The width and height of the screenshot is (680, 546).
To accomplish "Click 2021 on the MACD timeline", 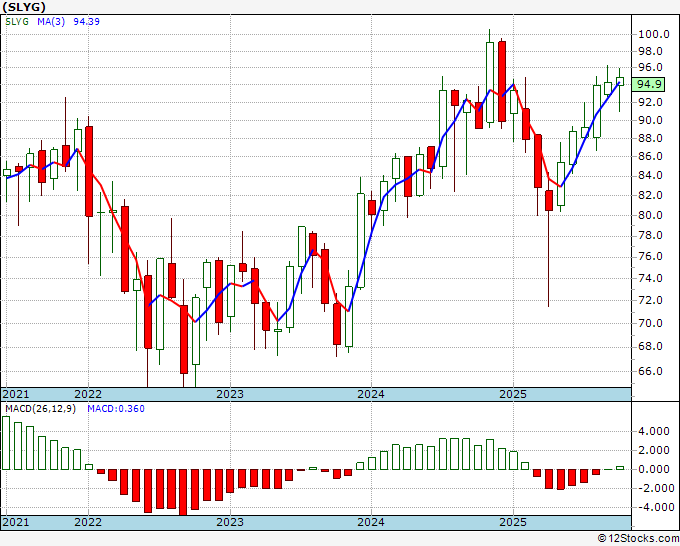I will pyautogui.click(x=16, y=522).
